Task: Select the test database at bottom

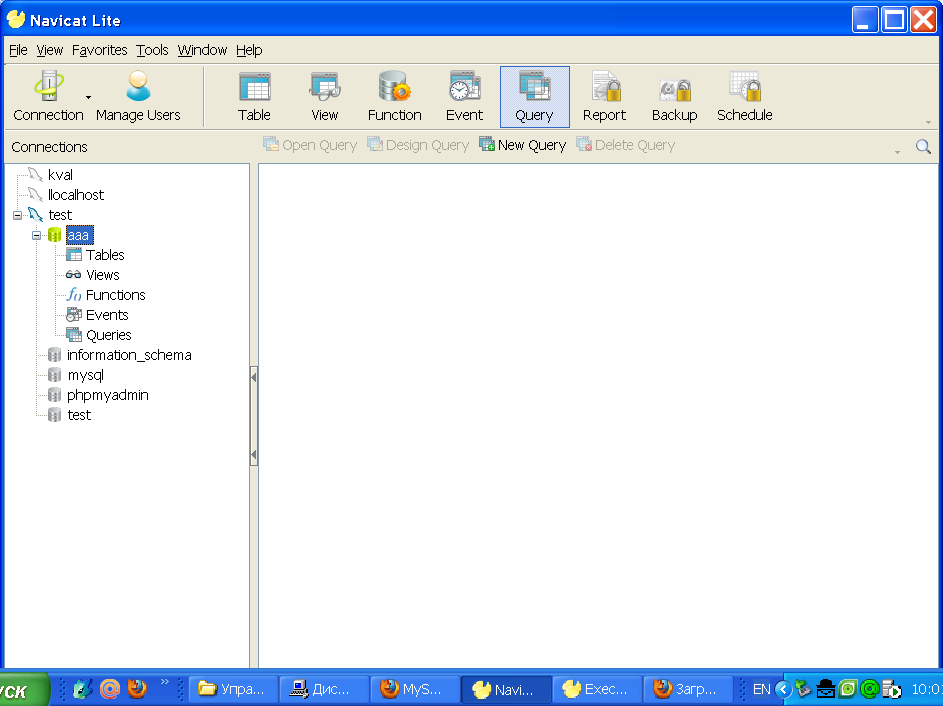Action: 79,415
